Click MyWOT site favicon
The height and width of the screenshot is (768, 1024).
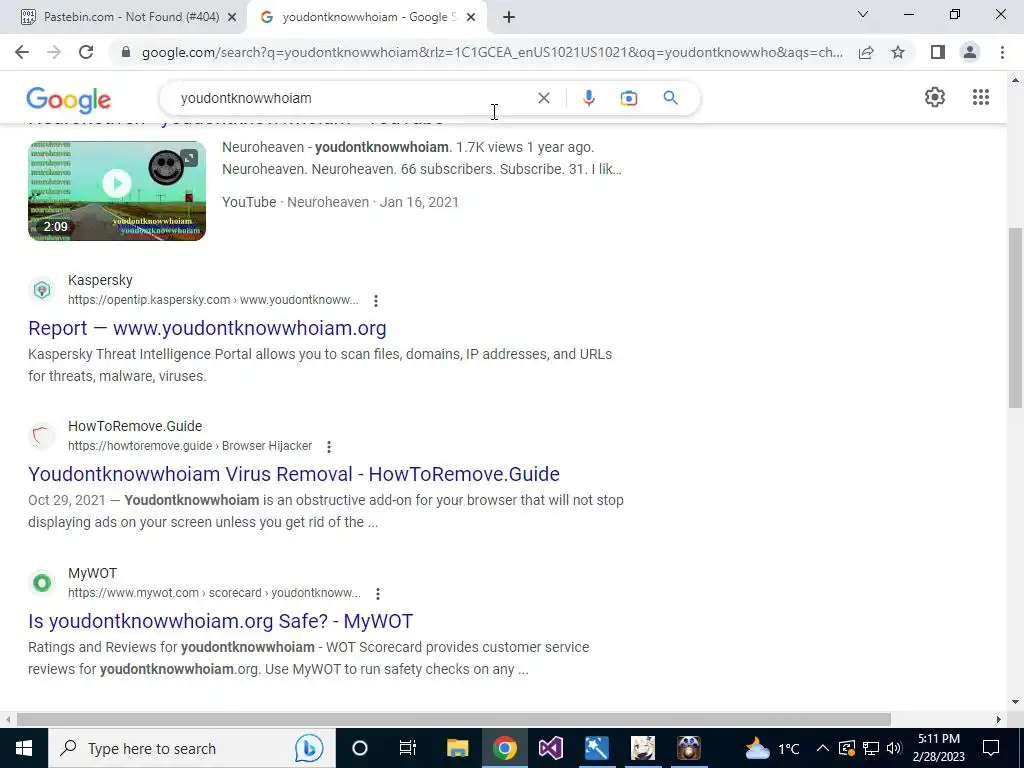(x=42, y=583)
